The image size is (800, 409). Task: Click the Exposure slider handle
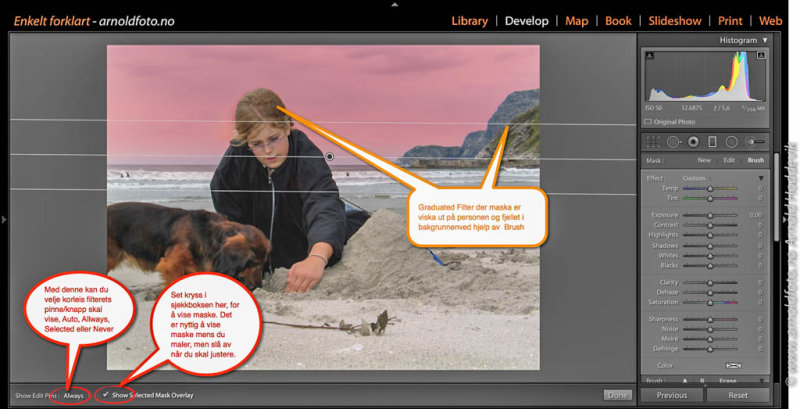click(x=710, y=215)
